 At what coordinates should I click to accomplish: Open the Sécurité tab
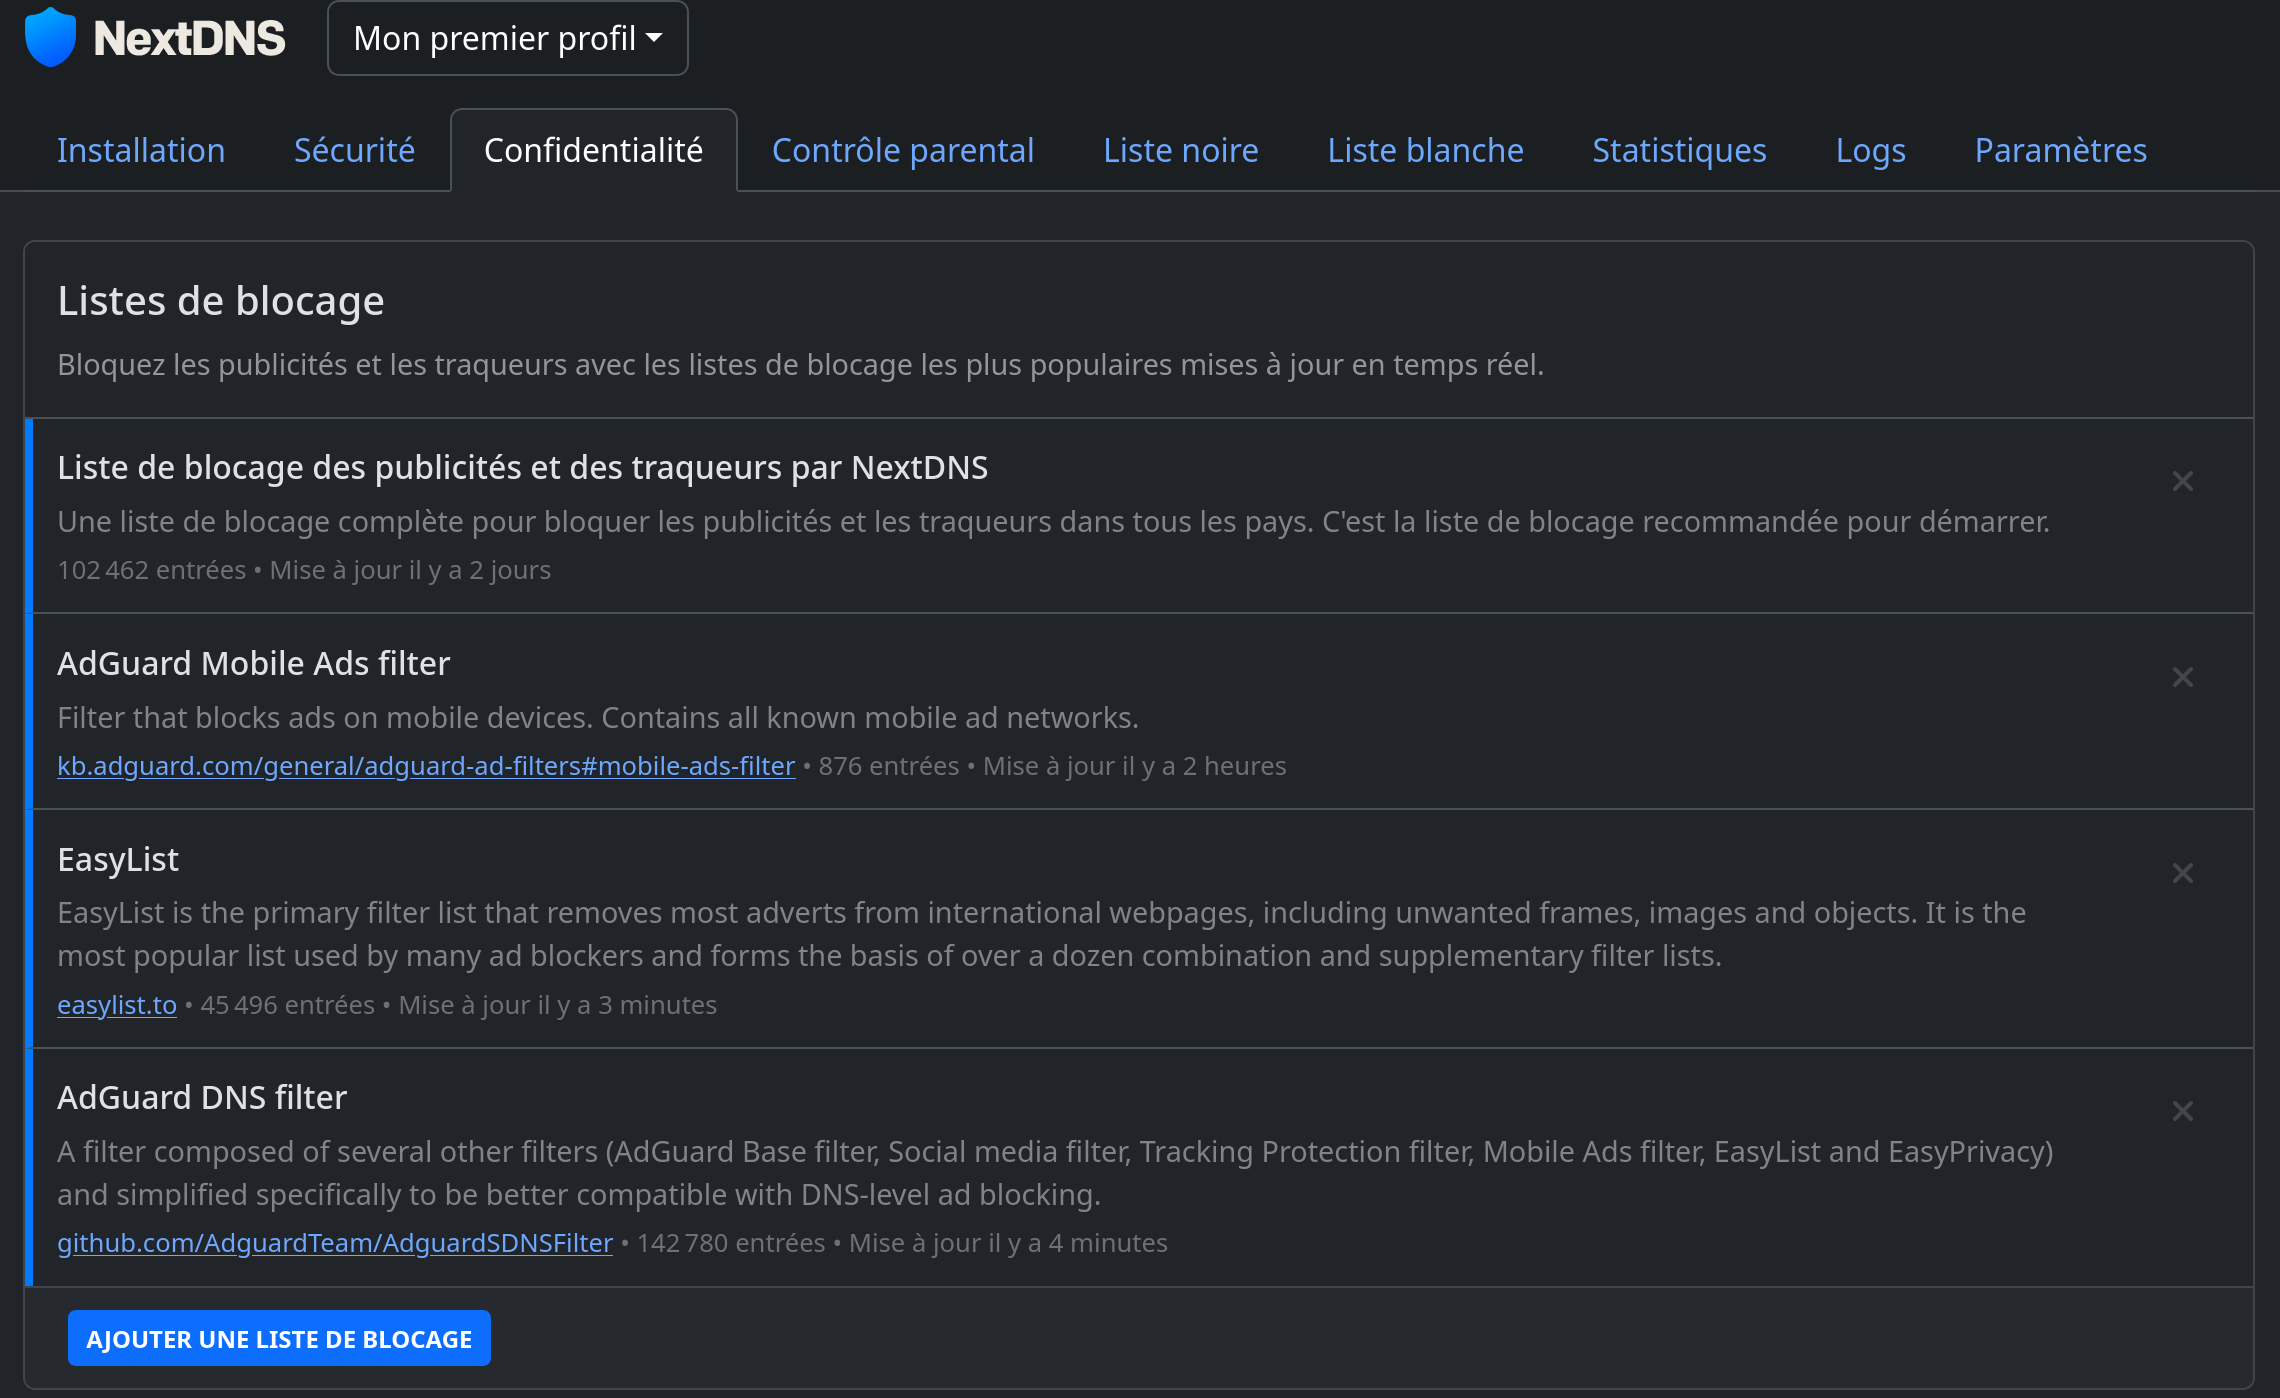(354, 150)
